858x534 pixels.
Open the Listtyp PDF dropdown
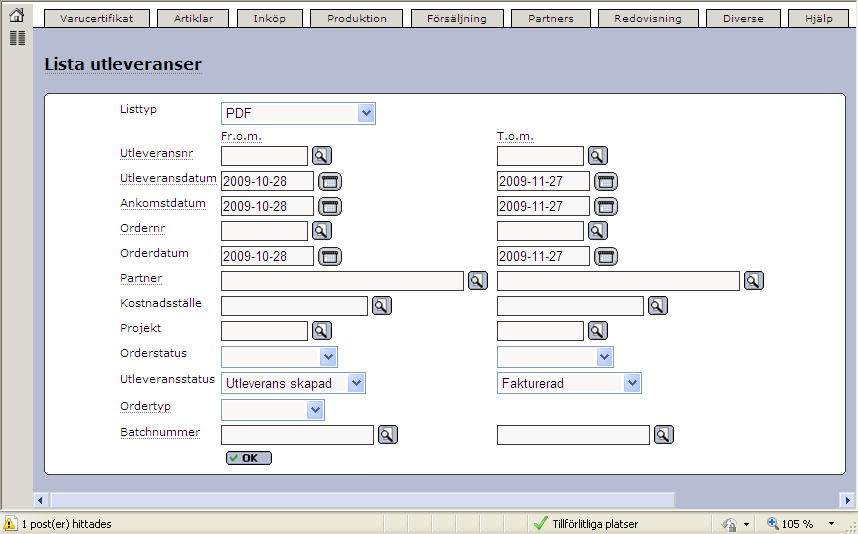(298, 113)
